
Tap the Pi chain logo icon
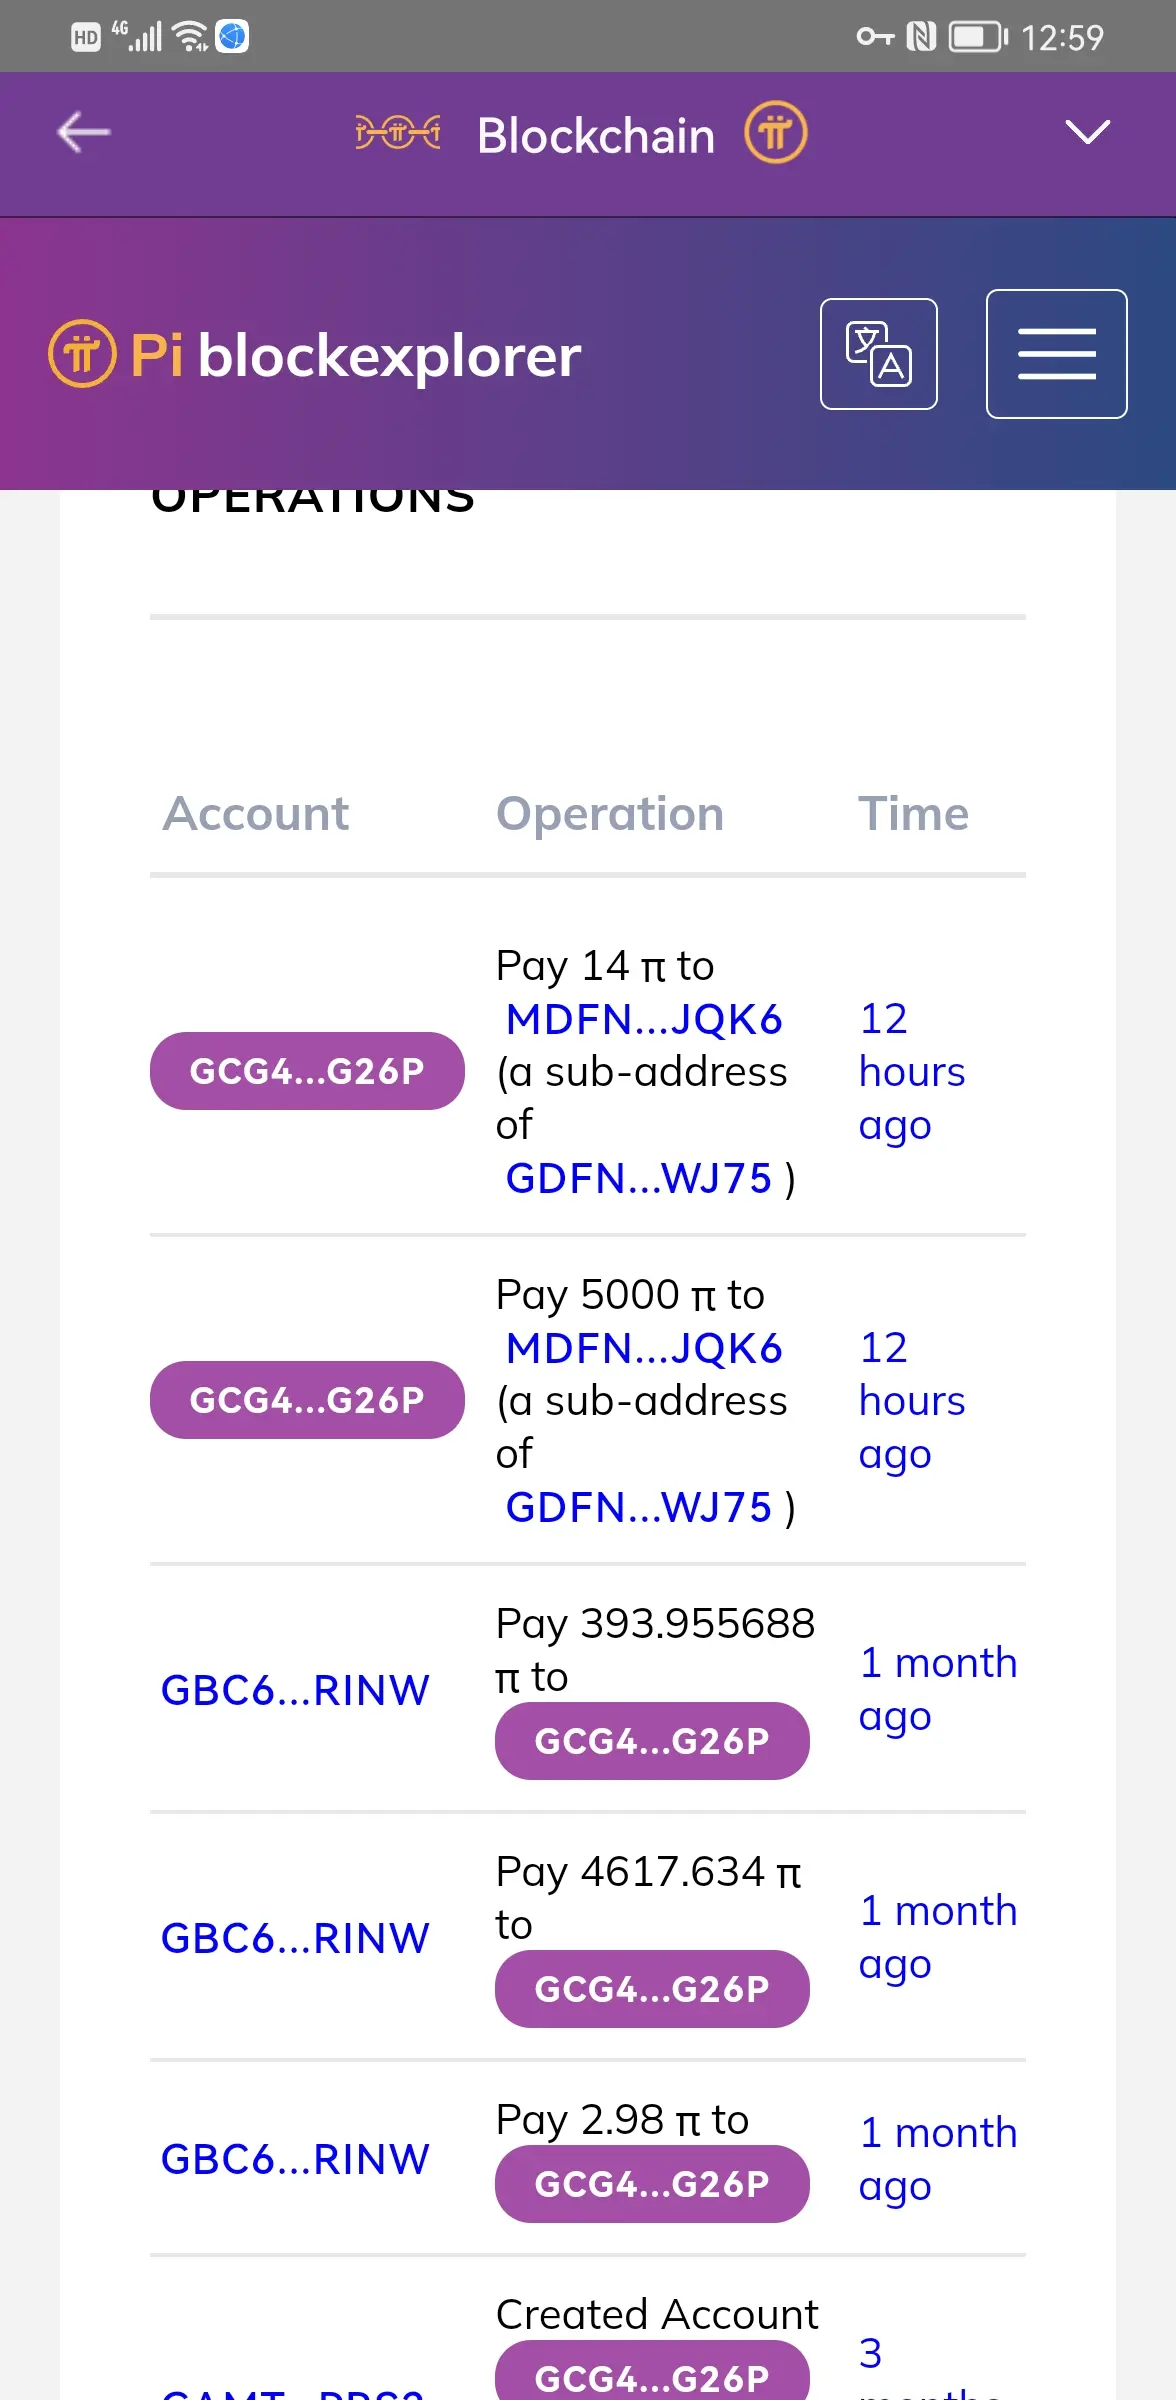tap(398, 133)
